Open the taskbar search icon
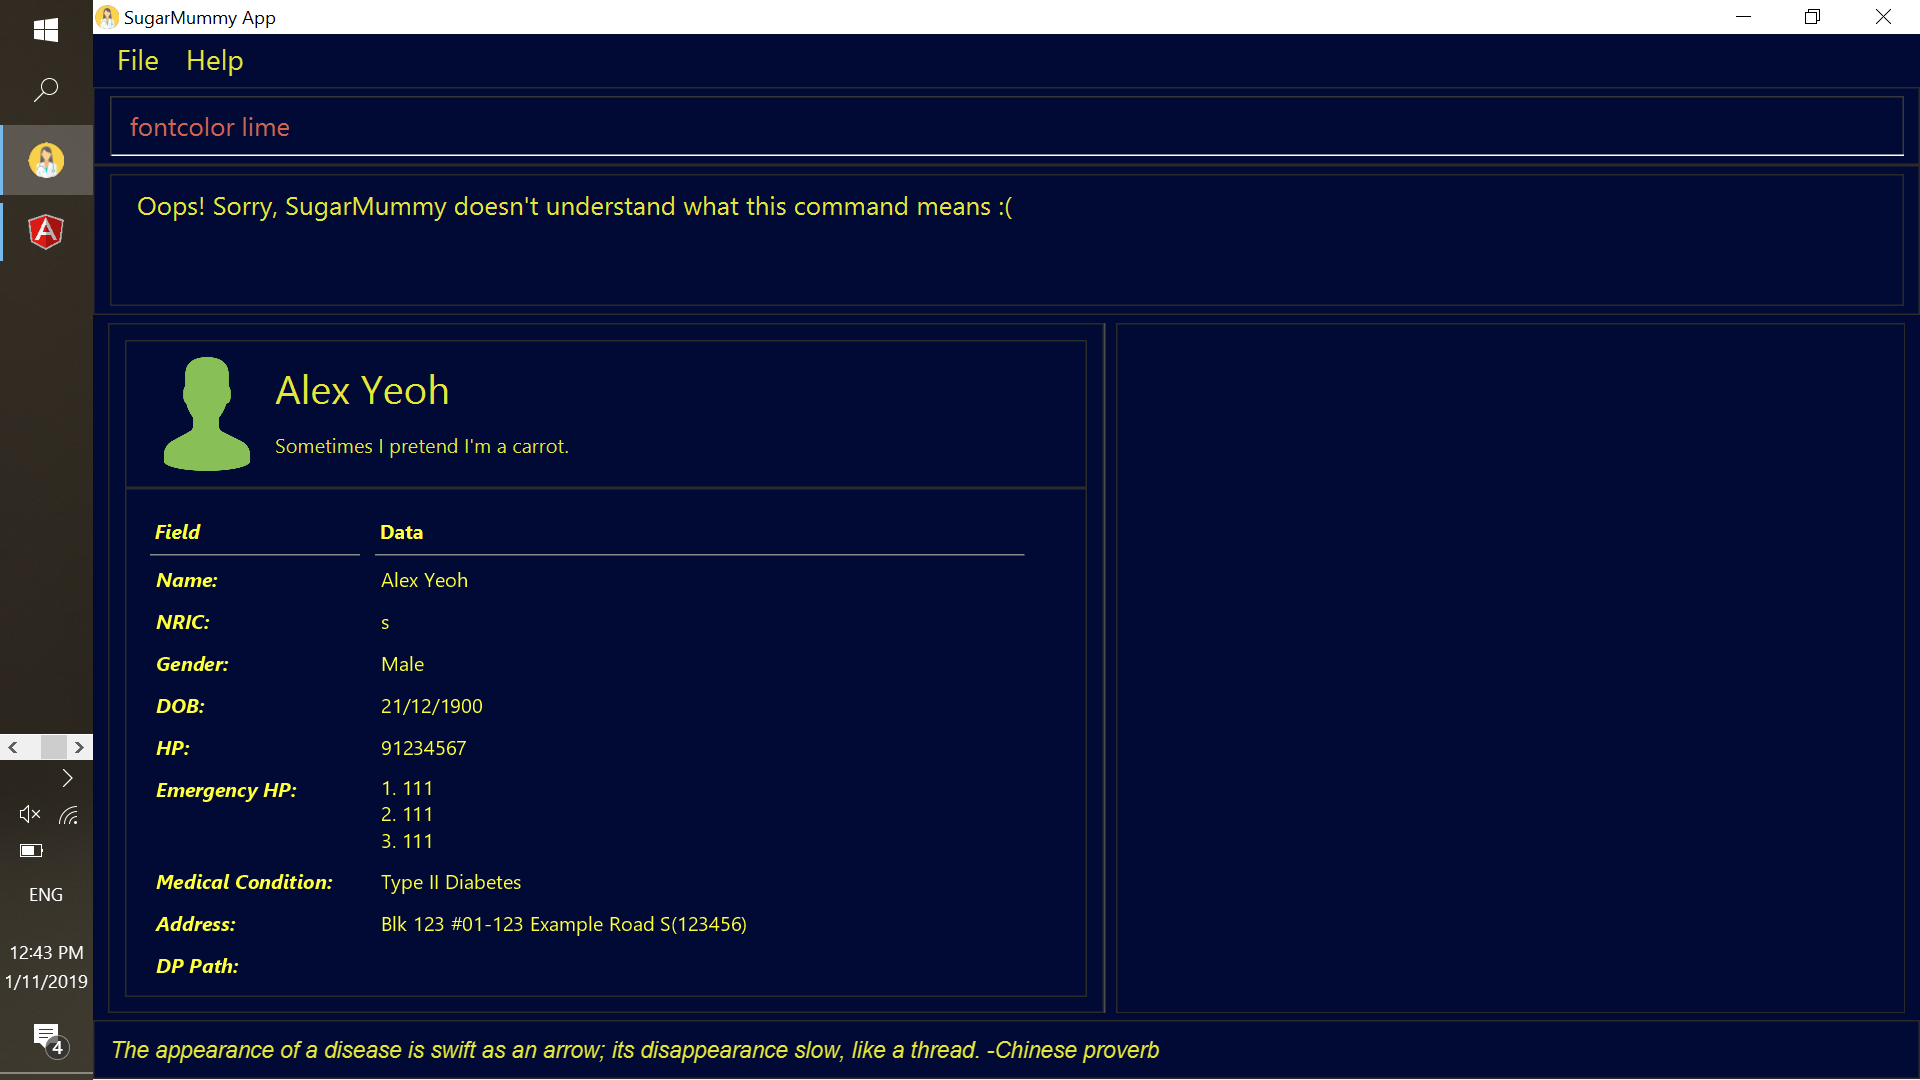Viewport: 1920px width, 1080px height. click(x=46, y=90)
